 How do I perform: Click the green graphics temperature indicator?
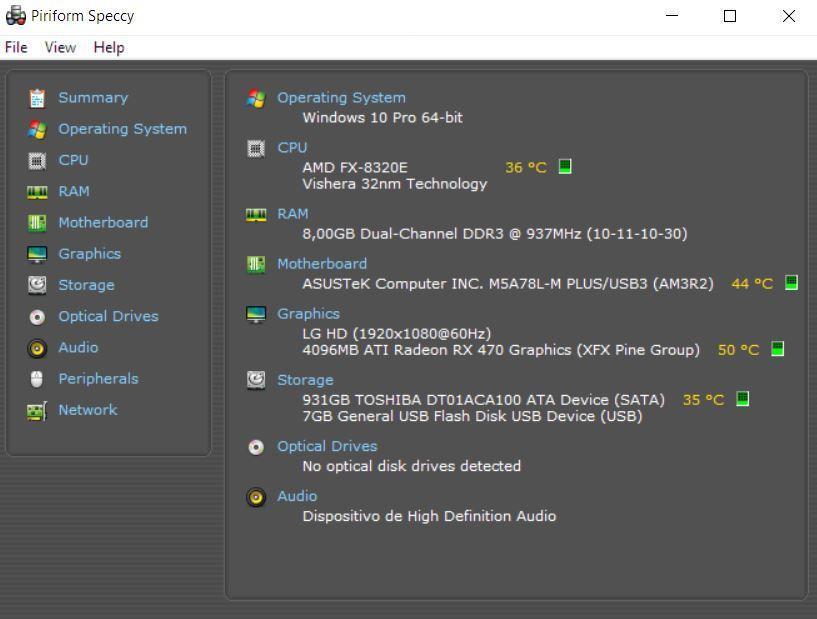point(778,349)
